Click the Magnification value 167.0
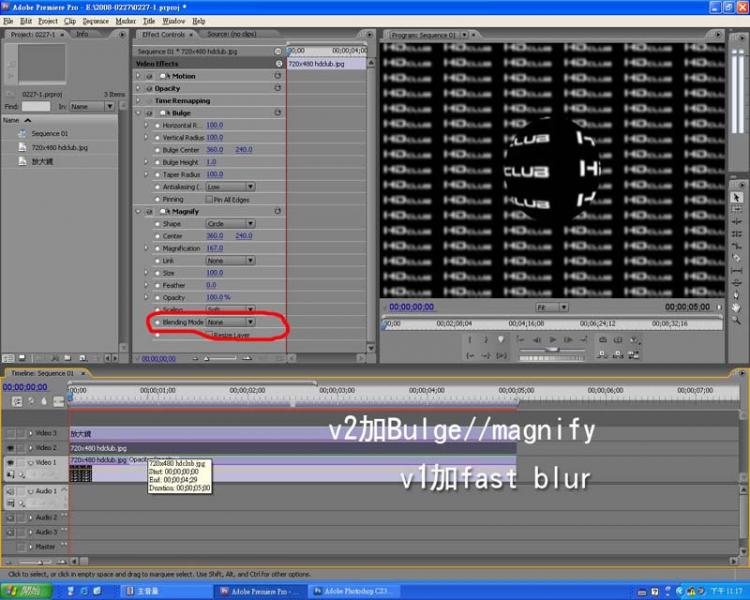 pyautogui.click(x=214, y=248)
